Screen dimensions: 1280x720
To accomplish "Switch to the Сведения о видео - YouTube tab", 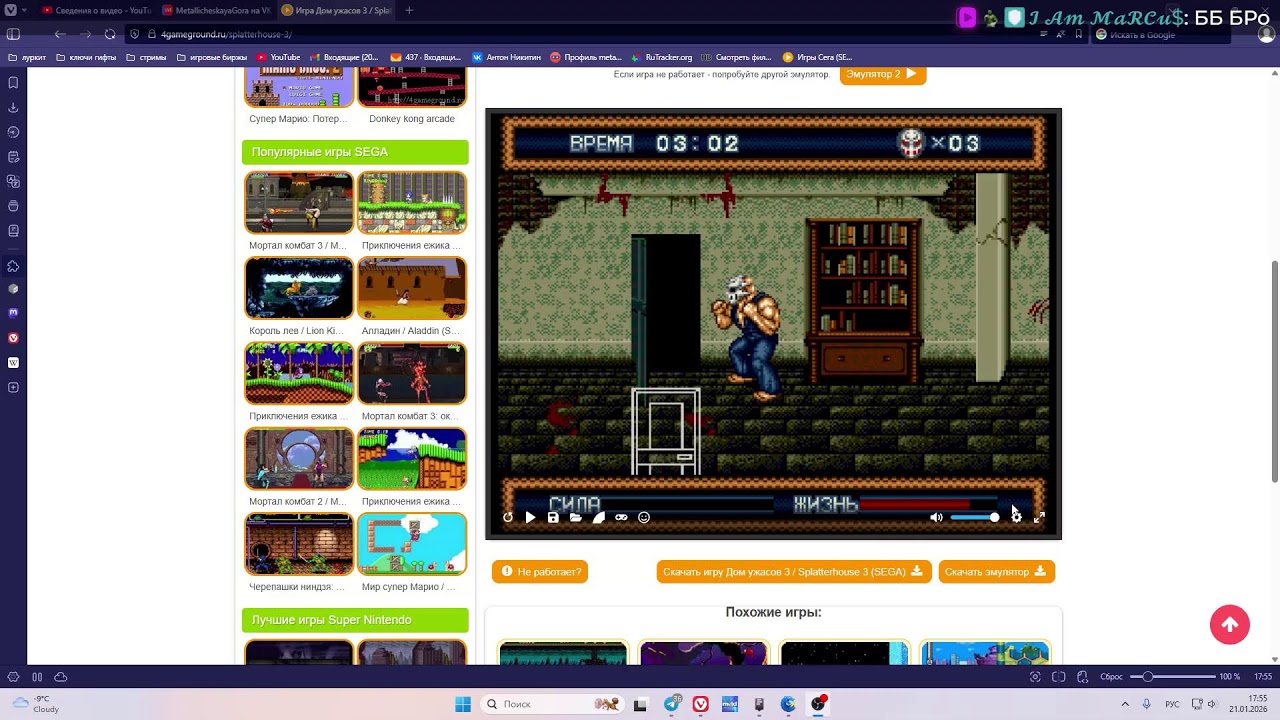I will click(97, 10).
